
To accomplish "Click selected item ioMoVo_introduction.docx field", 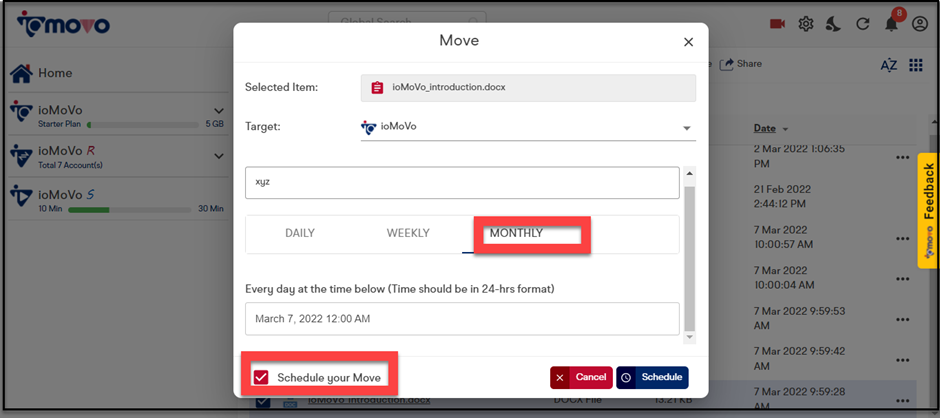I will click(528, 88).
